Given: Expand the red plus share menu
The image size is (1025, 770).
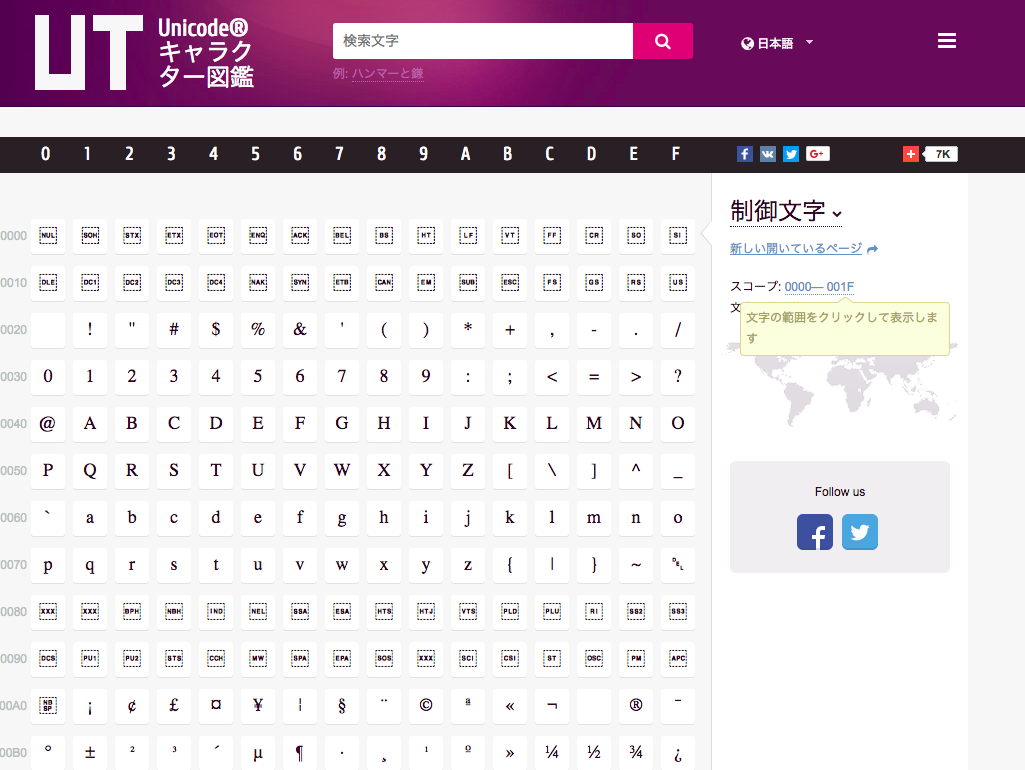Looking at the screenshot, I should [x=910, y=153].
